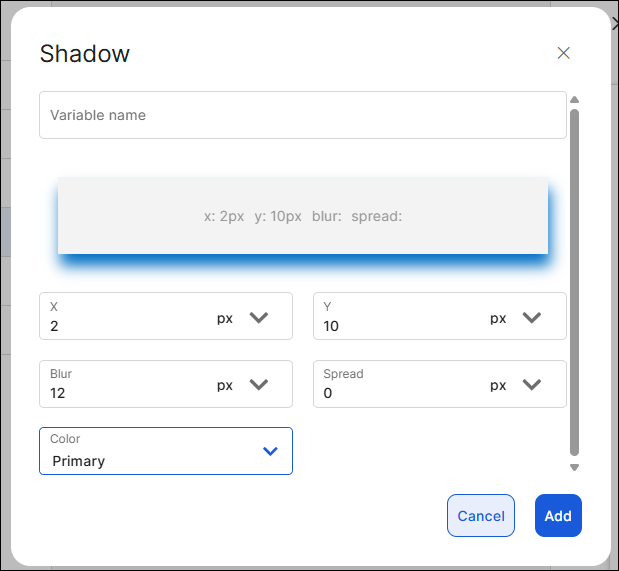Click the Y value field showing 10

(398, 325)
